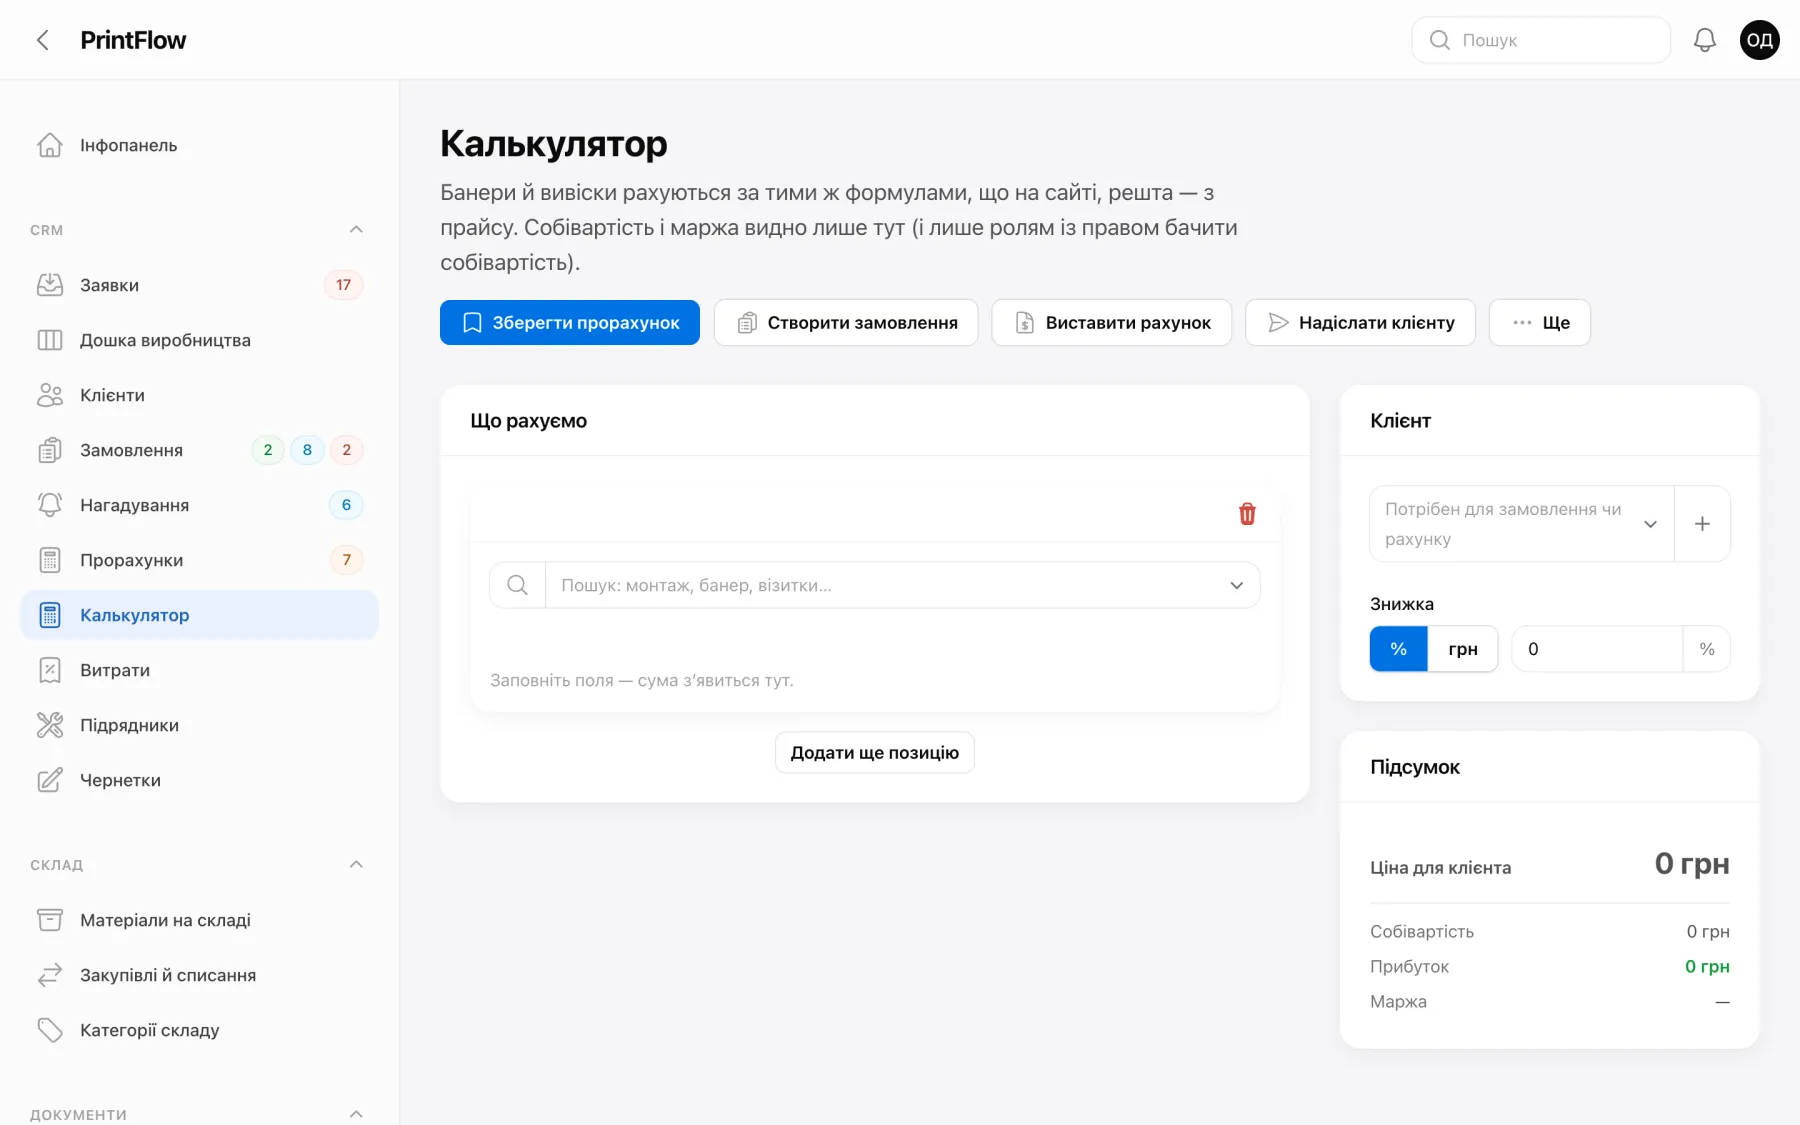The width and height of the screenshot is (1800, 1125).
Task: Click the Витрати receipt icon
Action: pyautogui.click(x=50, y=670)
